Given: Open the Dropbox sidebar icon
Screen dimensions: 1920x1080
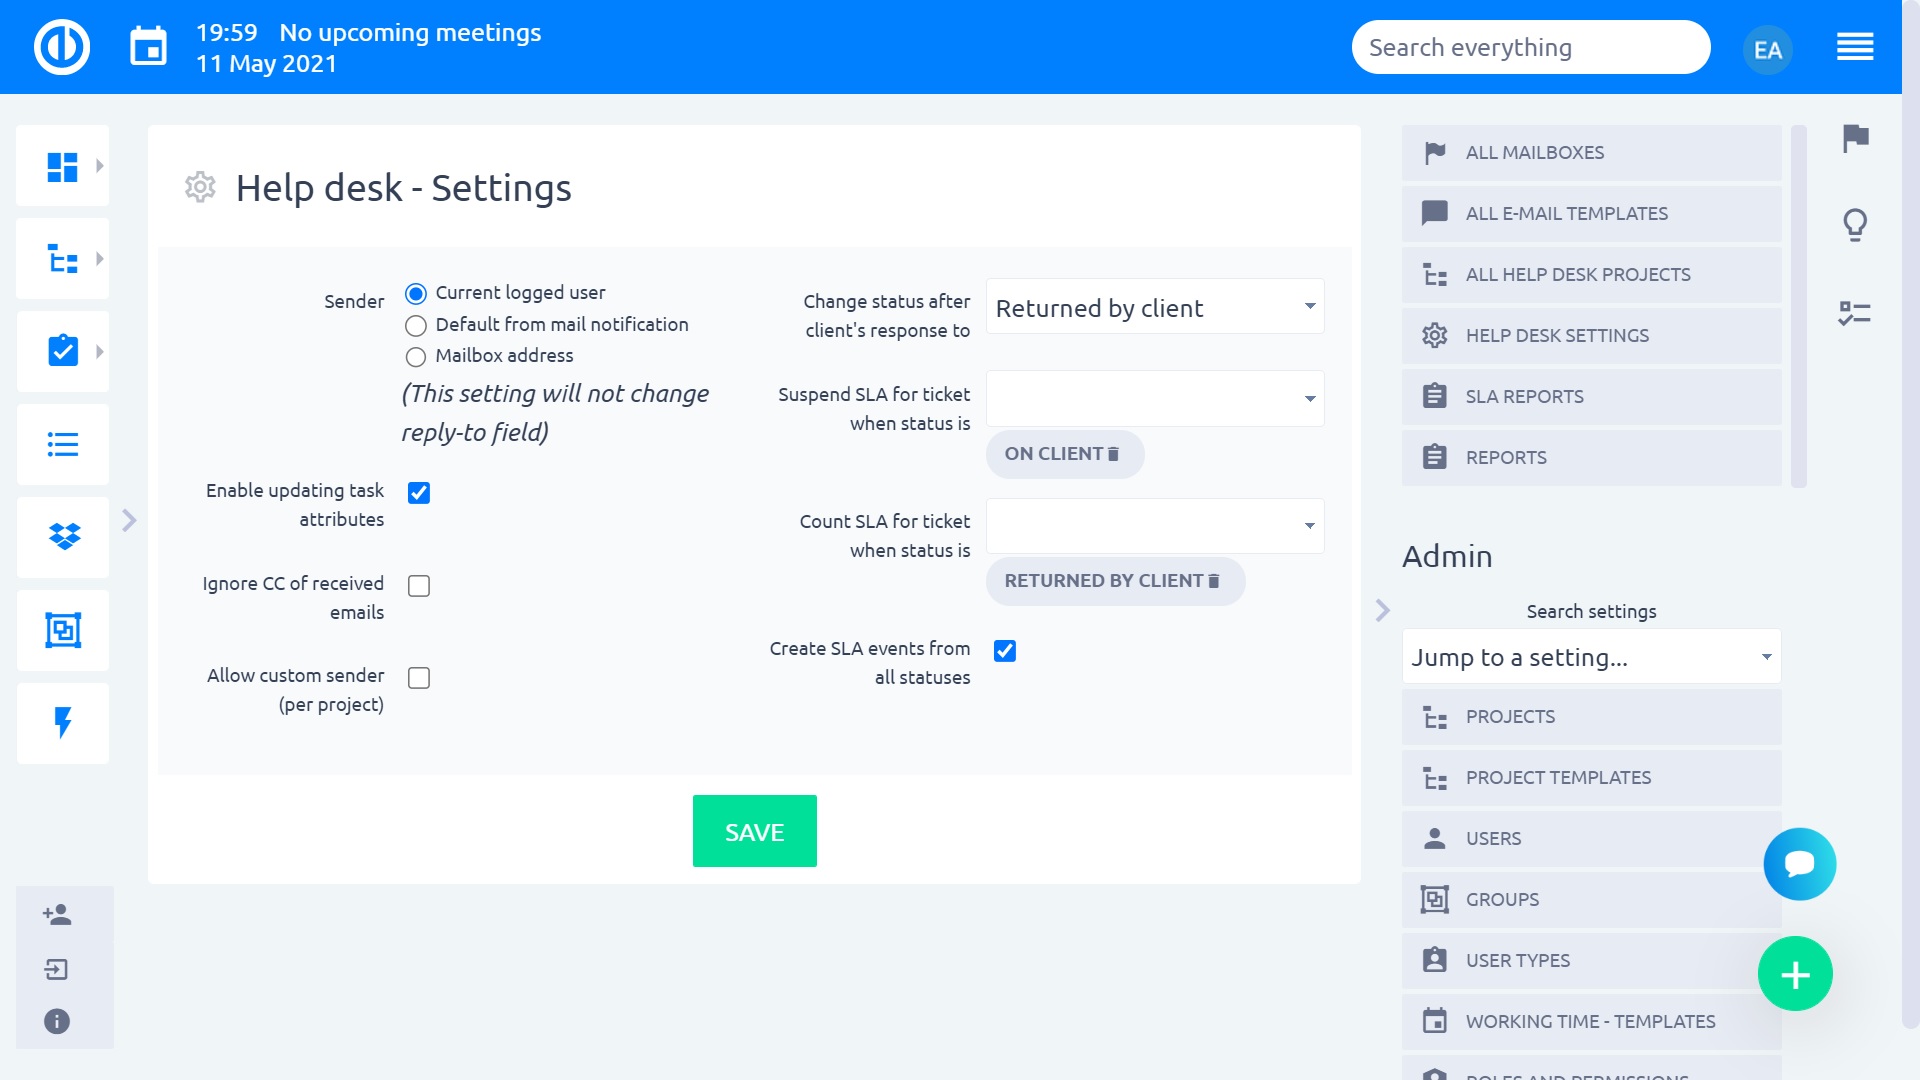Looking at the screenshot, I should [x=64, y=537].
